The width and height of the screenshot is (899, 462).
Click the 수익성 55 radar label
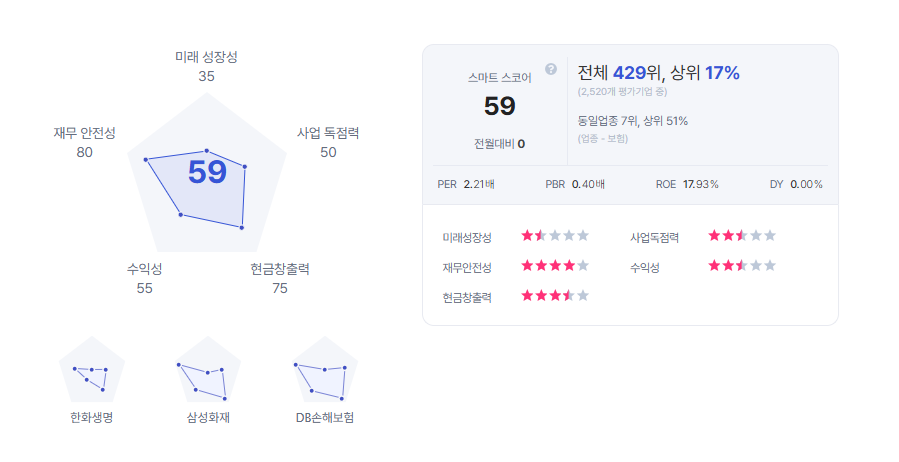(144, 278)
